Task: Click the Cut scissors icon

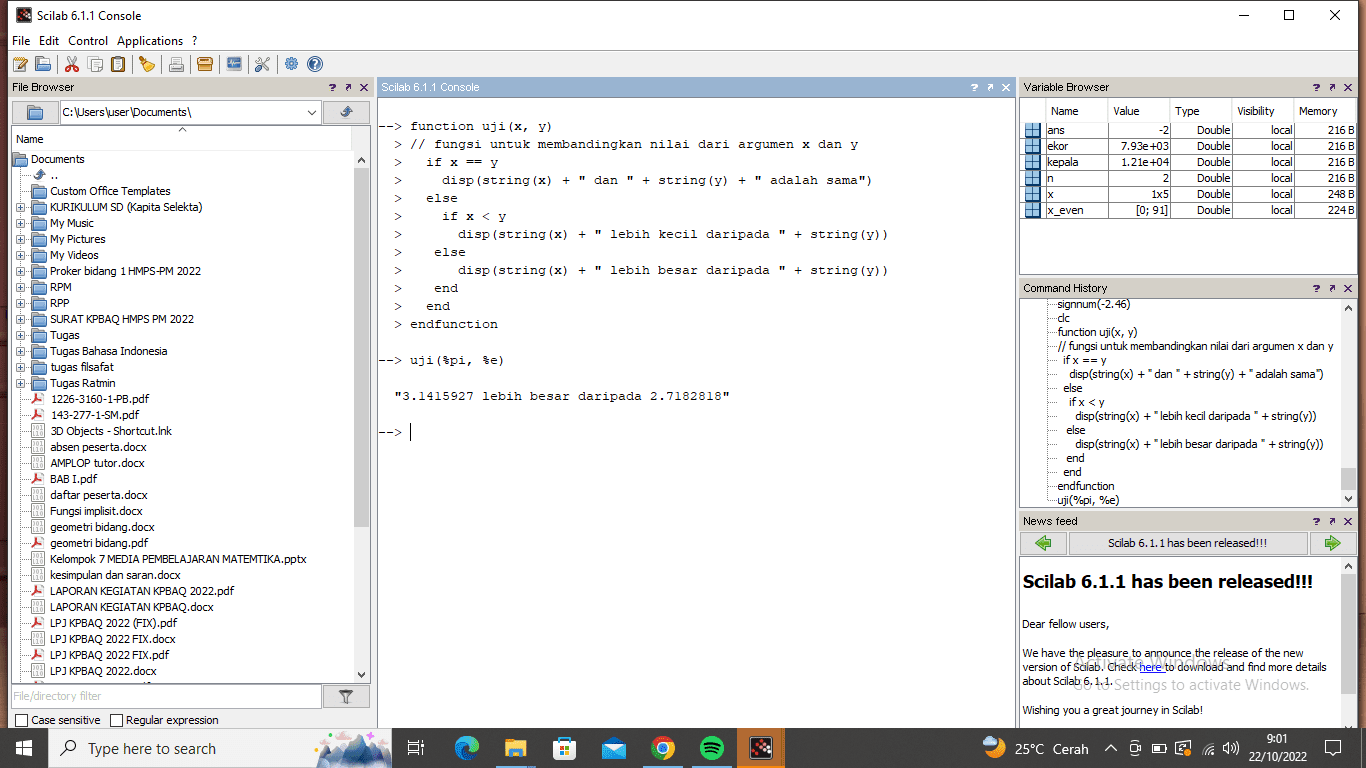Action: click(x=72, y=64)
